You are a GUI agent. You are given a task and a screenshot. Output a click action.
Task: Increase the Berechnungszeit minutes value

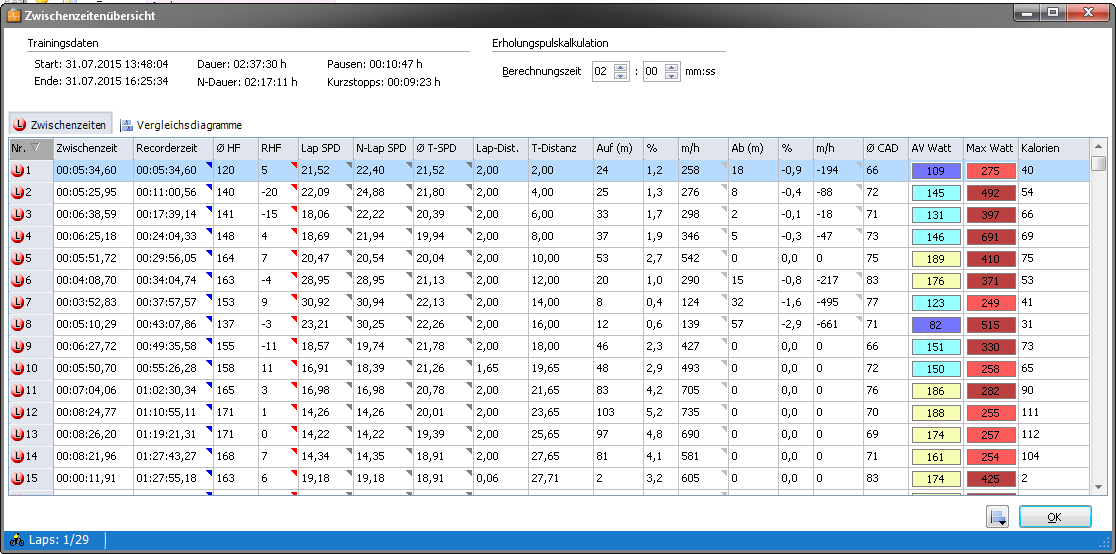(x=621, y=68)
